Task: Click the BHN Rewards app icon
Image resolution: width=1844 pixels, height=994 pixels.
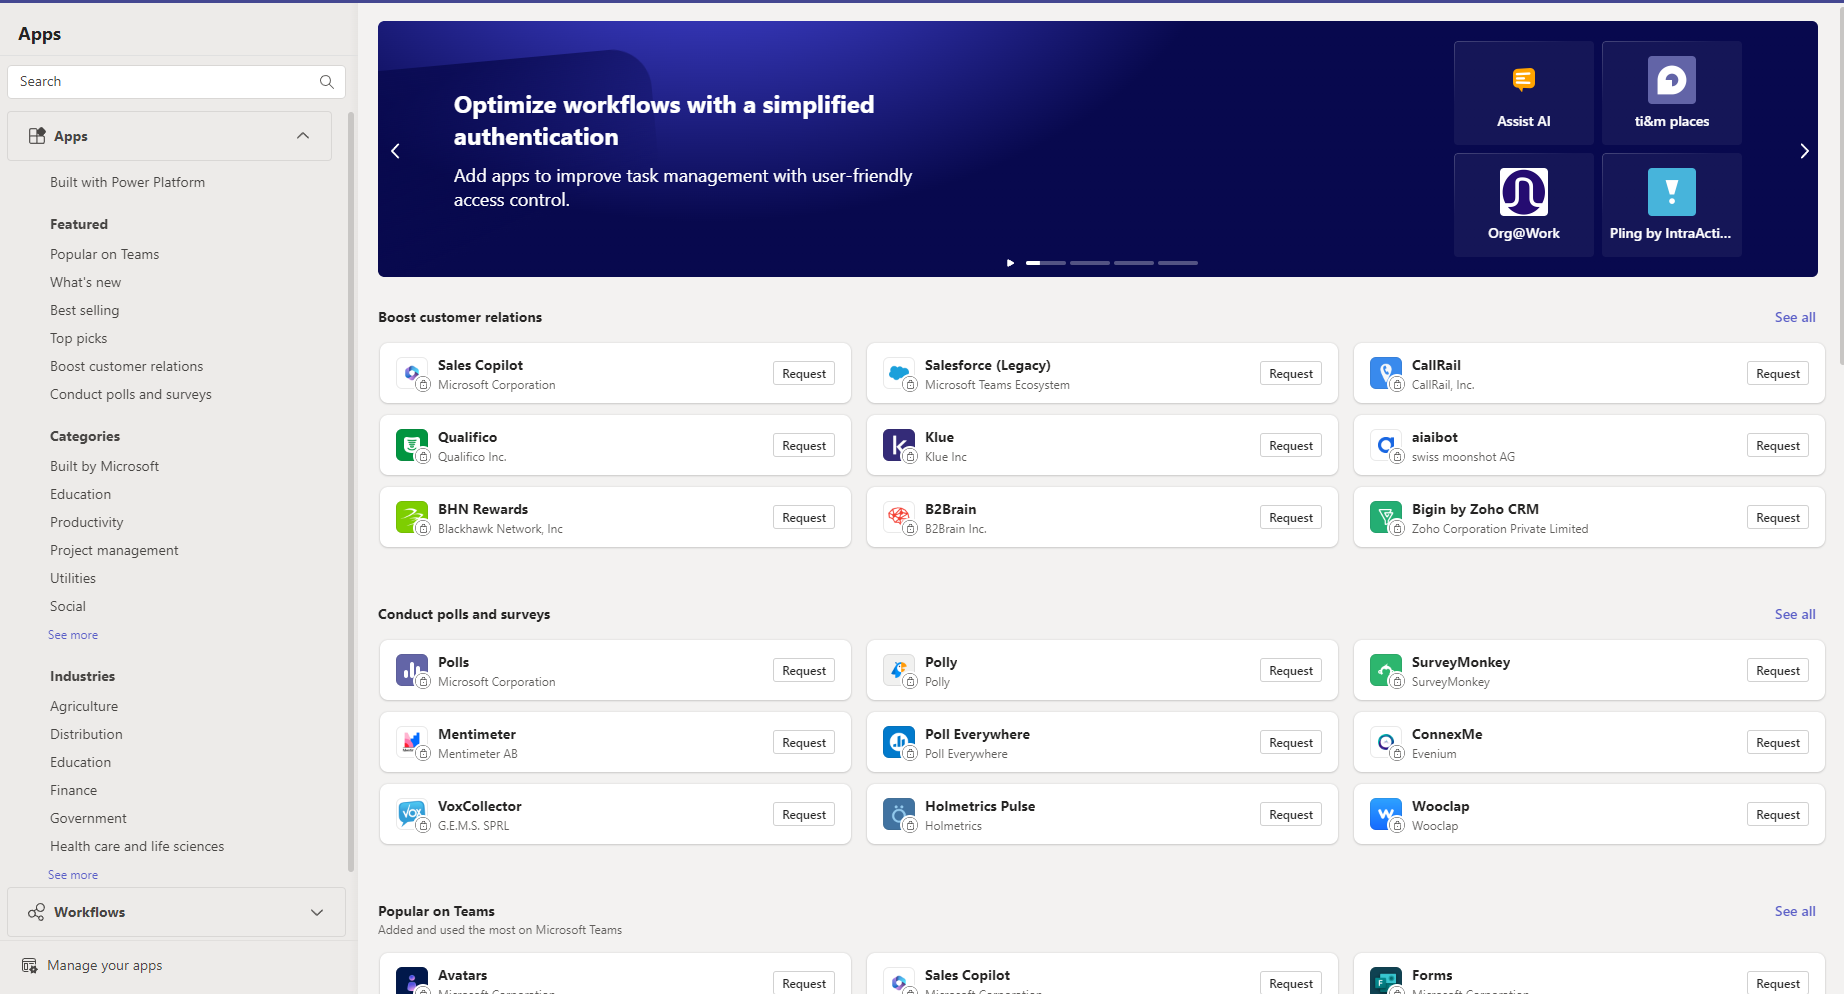Action: tap(412, 517)
